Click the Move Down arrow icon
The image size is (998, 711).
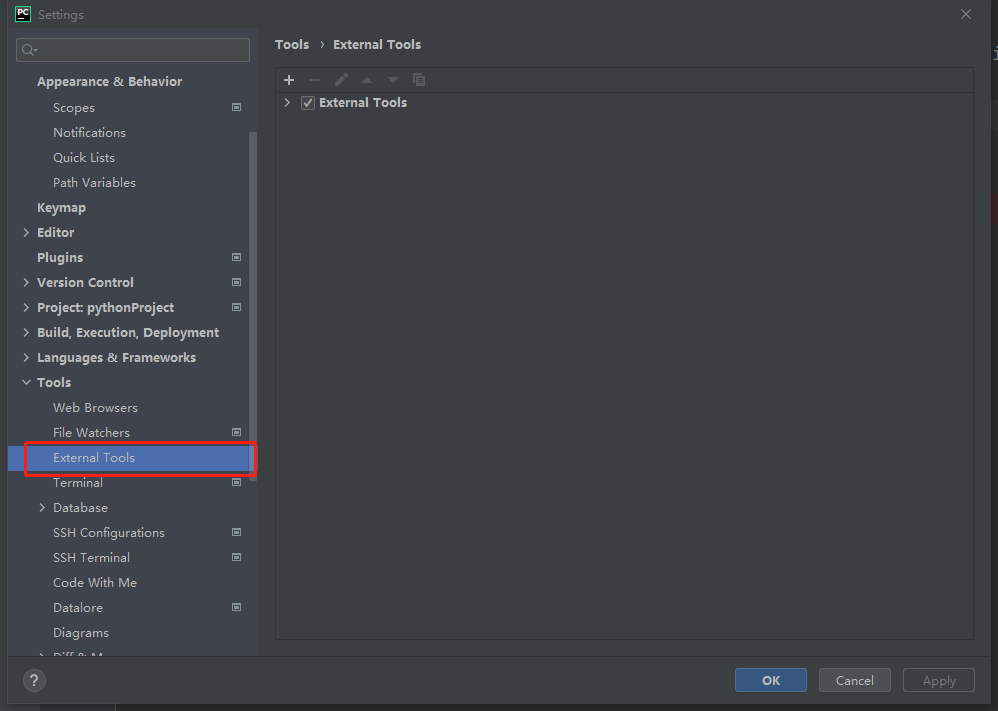coord(393,80)
